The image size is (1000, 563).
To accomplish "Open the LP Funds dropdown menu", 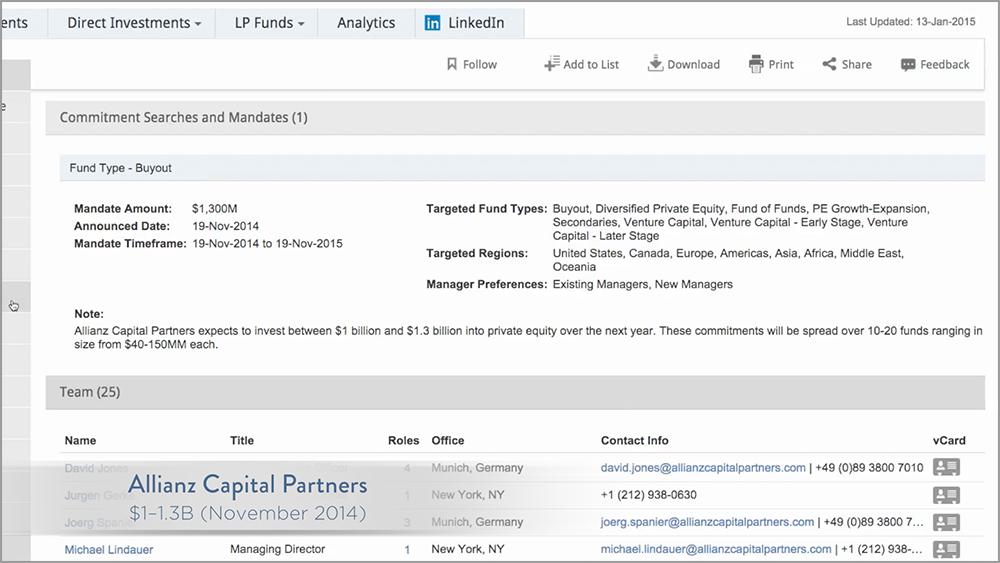I will (x=269, y=23).
